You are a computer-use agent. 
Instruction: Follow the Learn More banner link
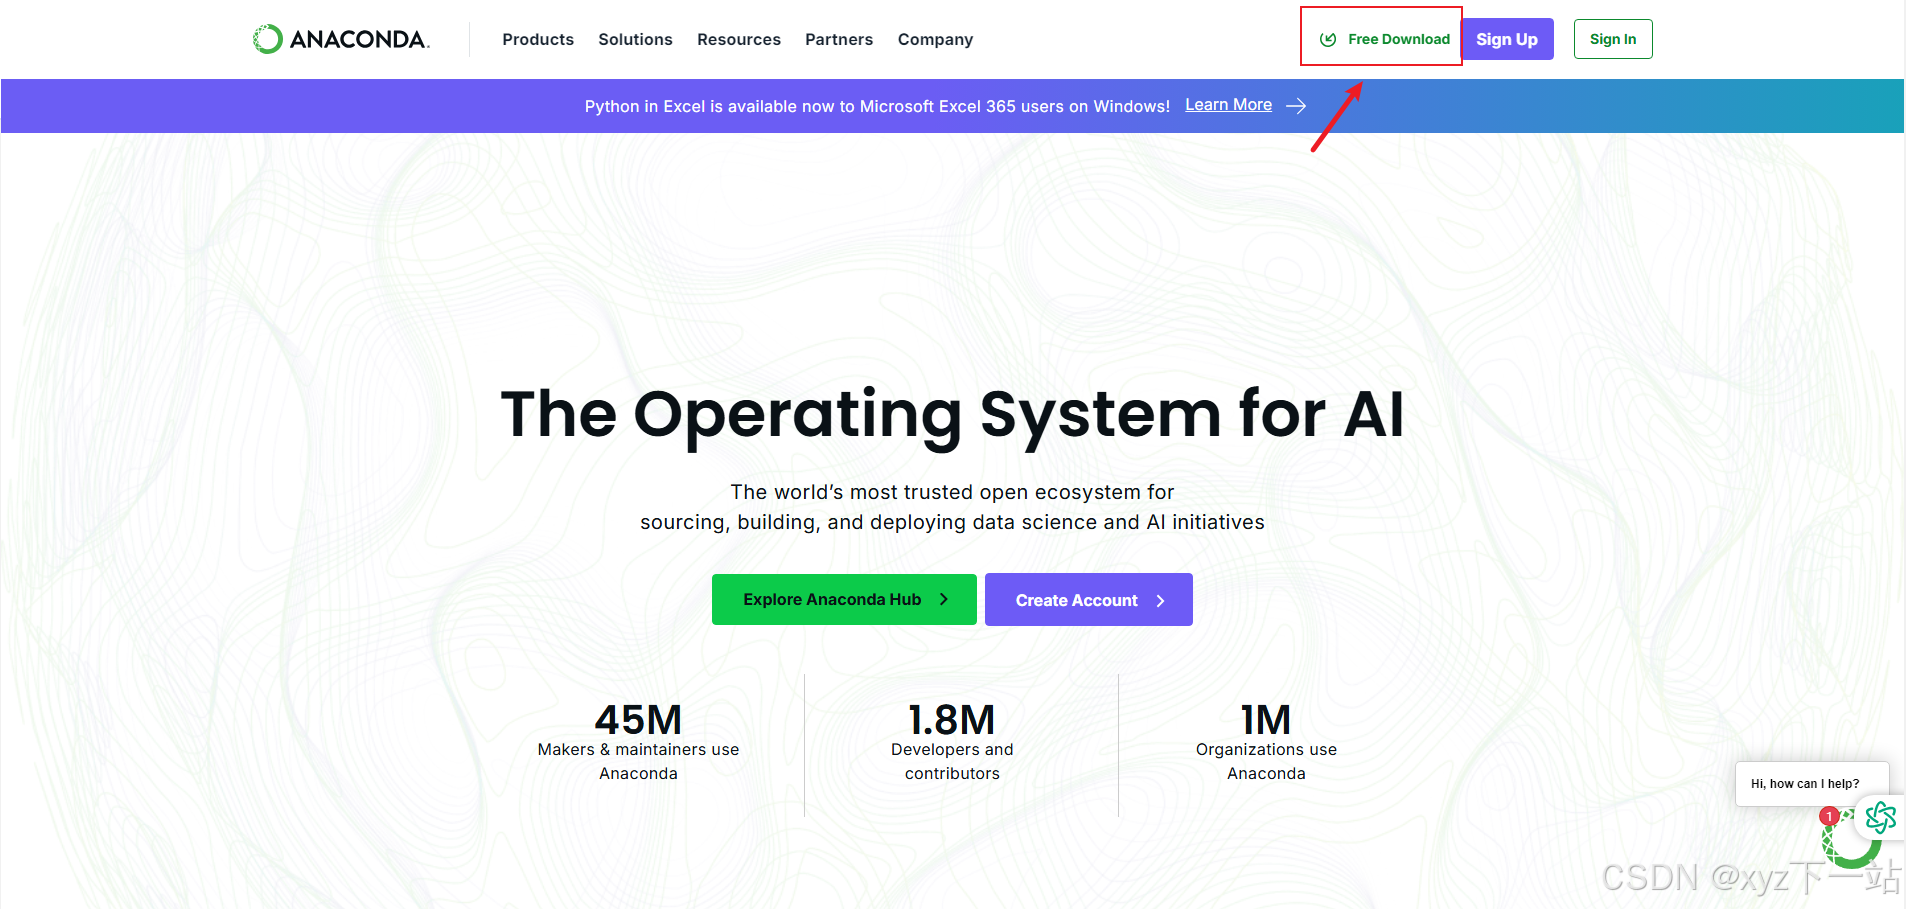click(1228, 105)
